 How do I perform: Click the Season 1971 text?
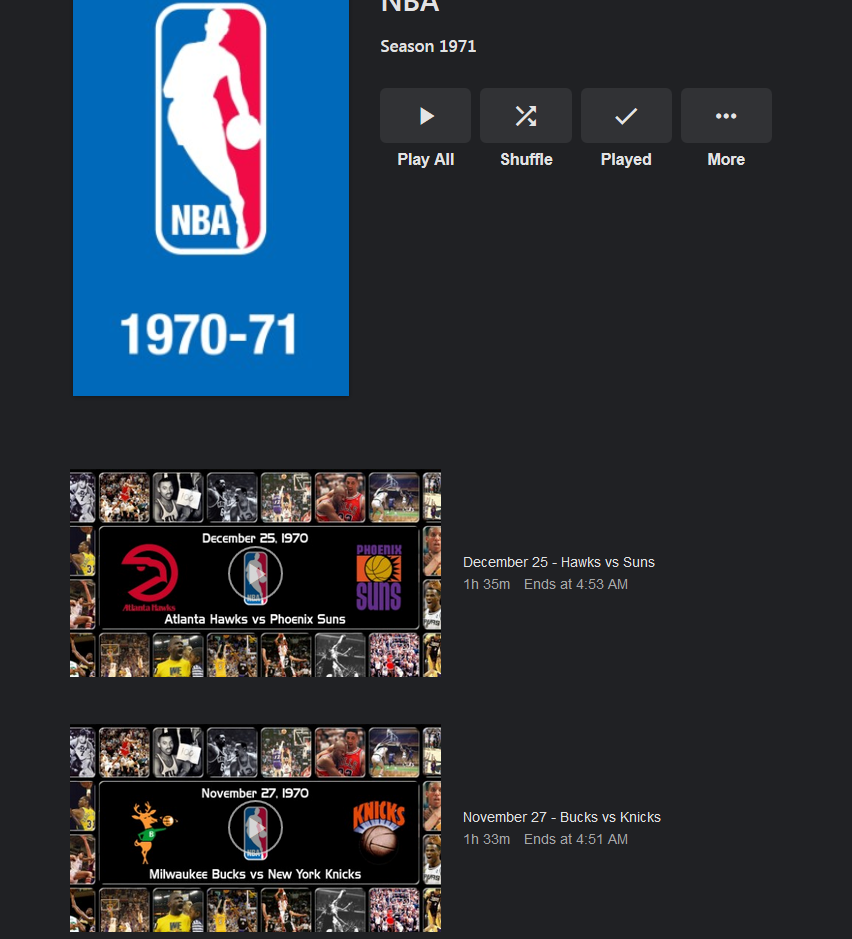(x=428, y=46)
